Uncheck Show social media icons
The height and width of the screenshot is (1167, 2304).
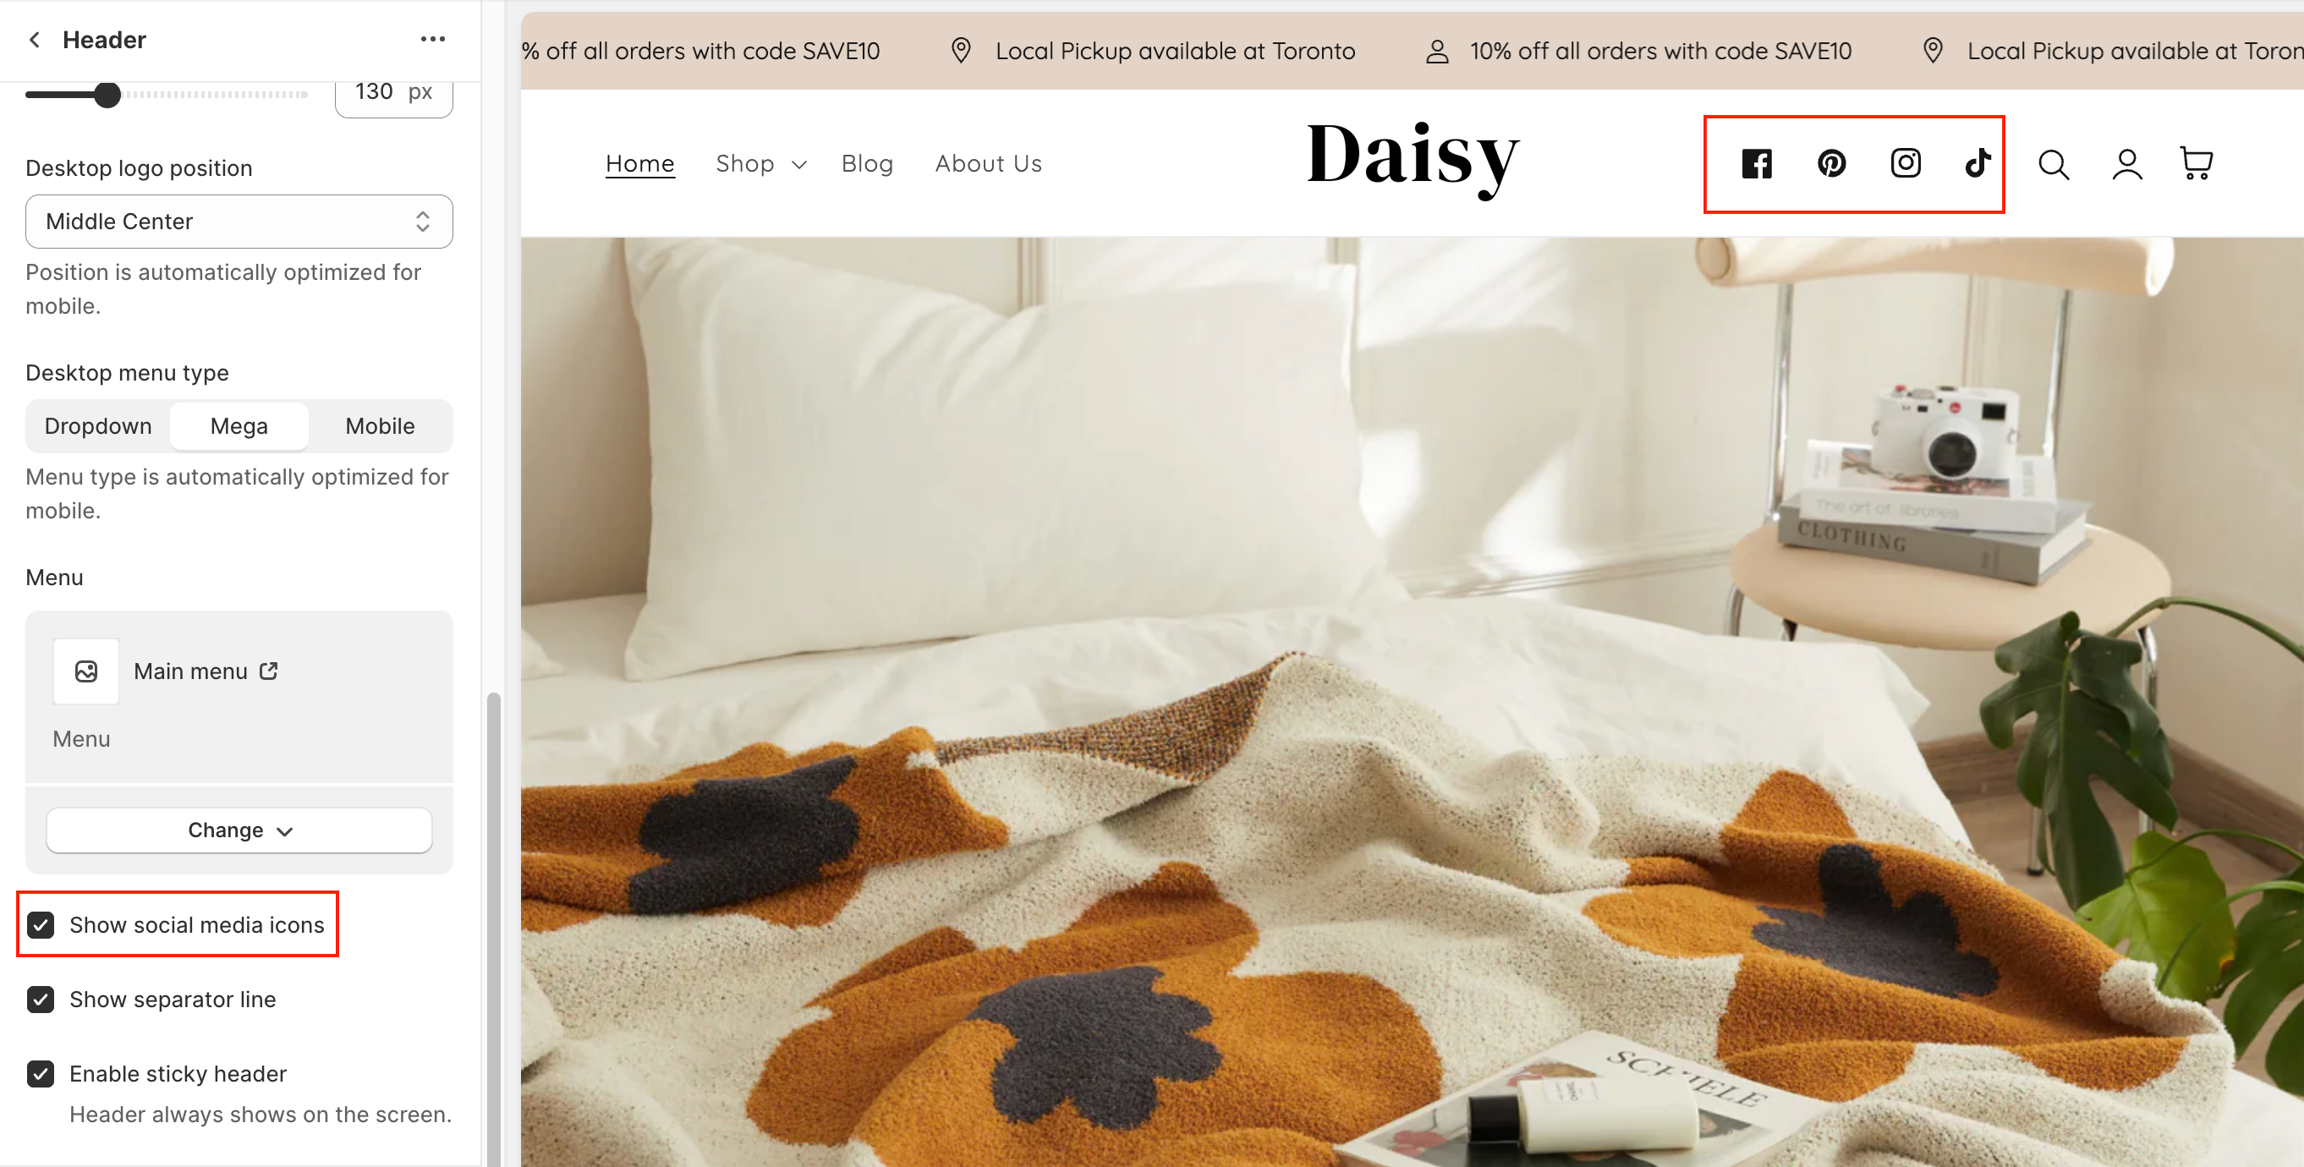coord(41,925)
